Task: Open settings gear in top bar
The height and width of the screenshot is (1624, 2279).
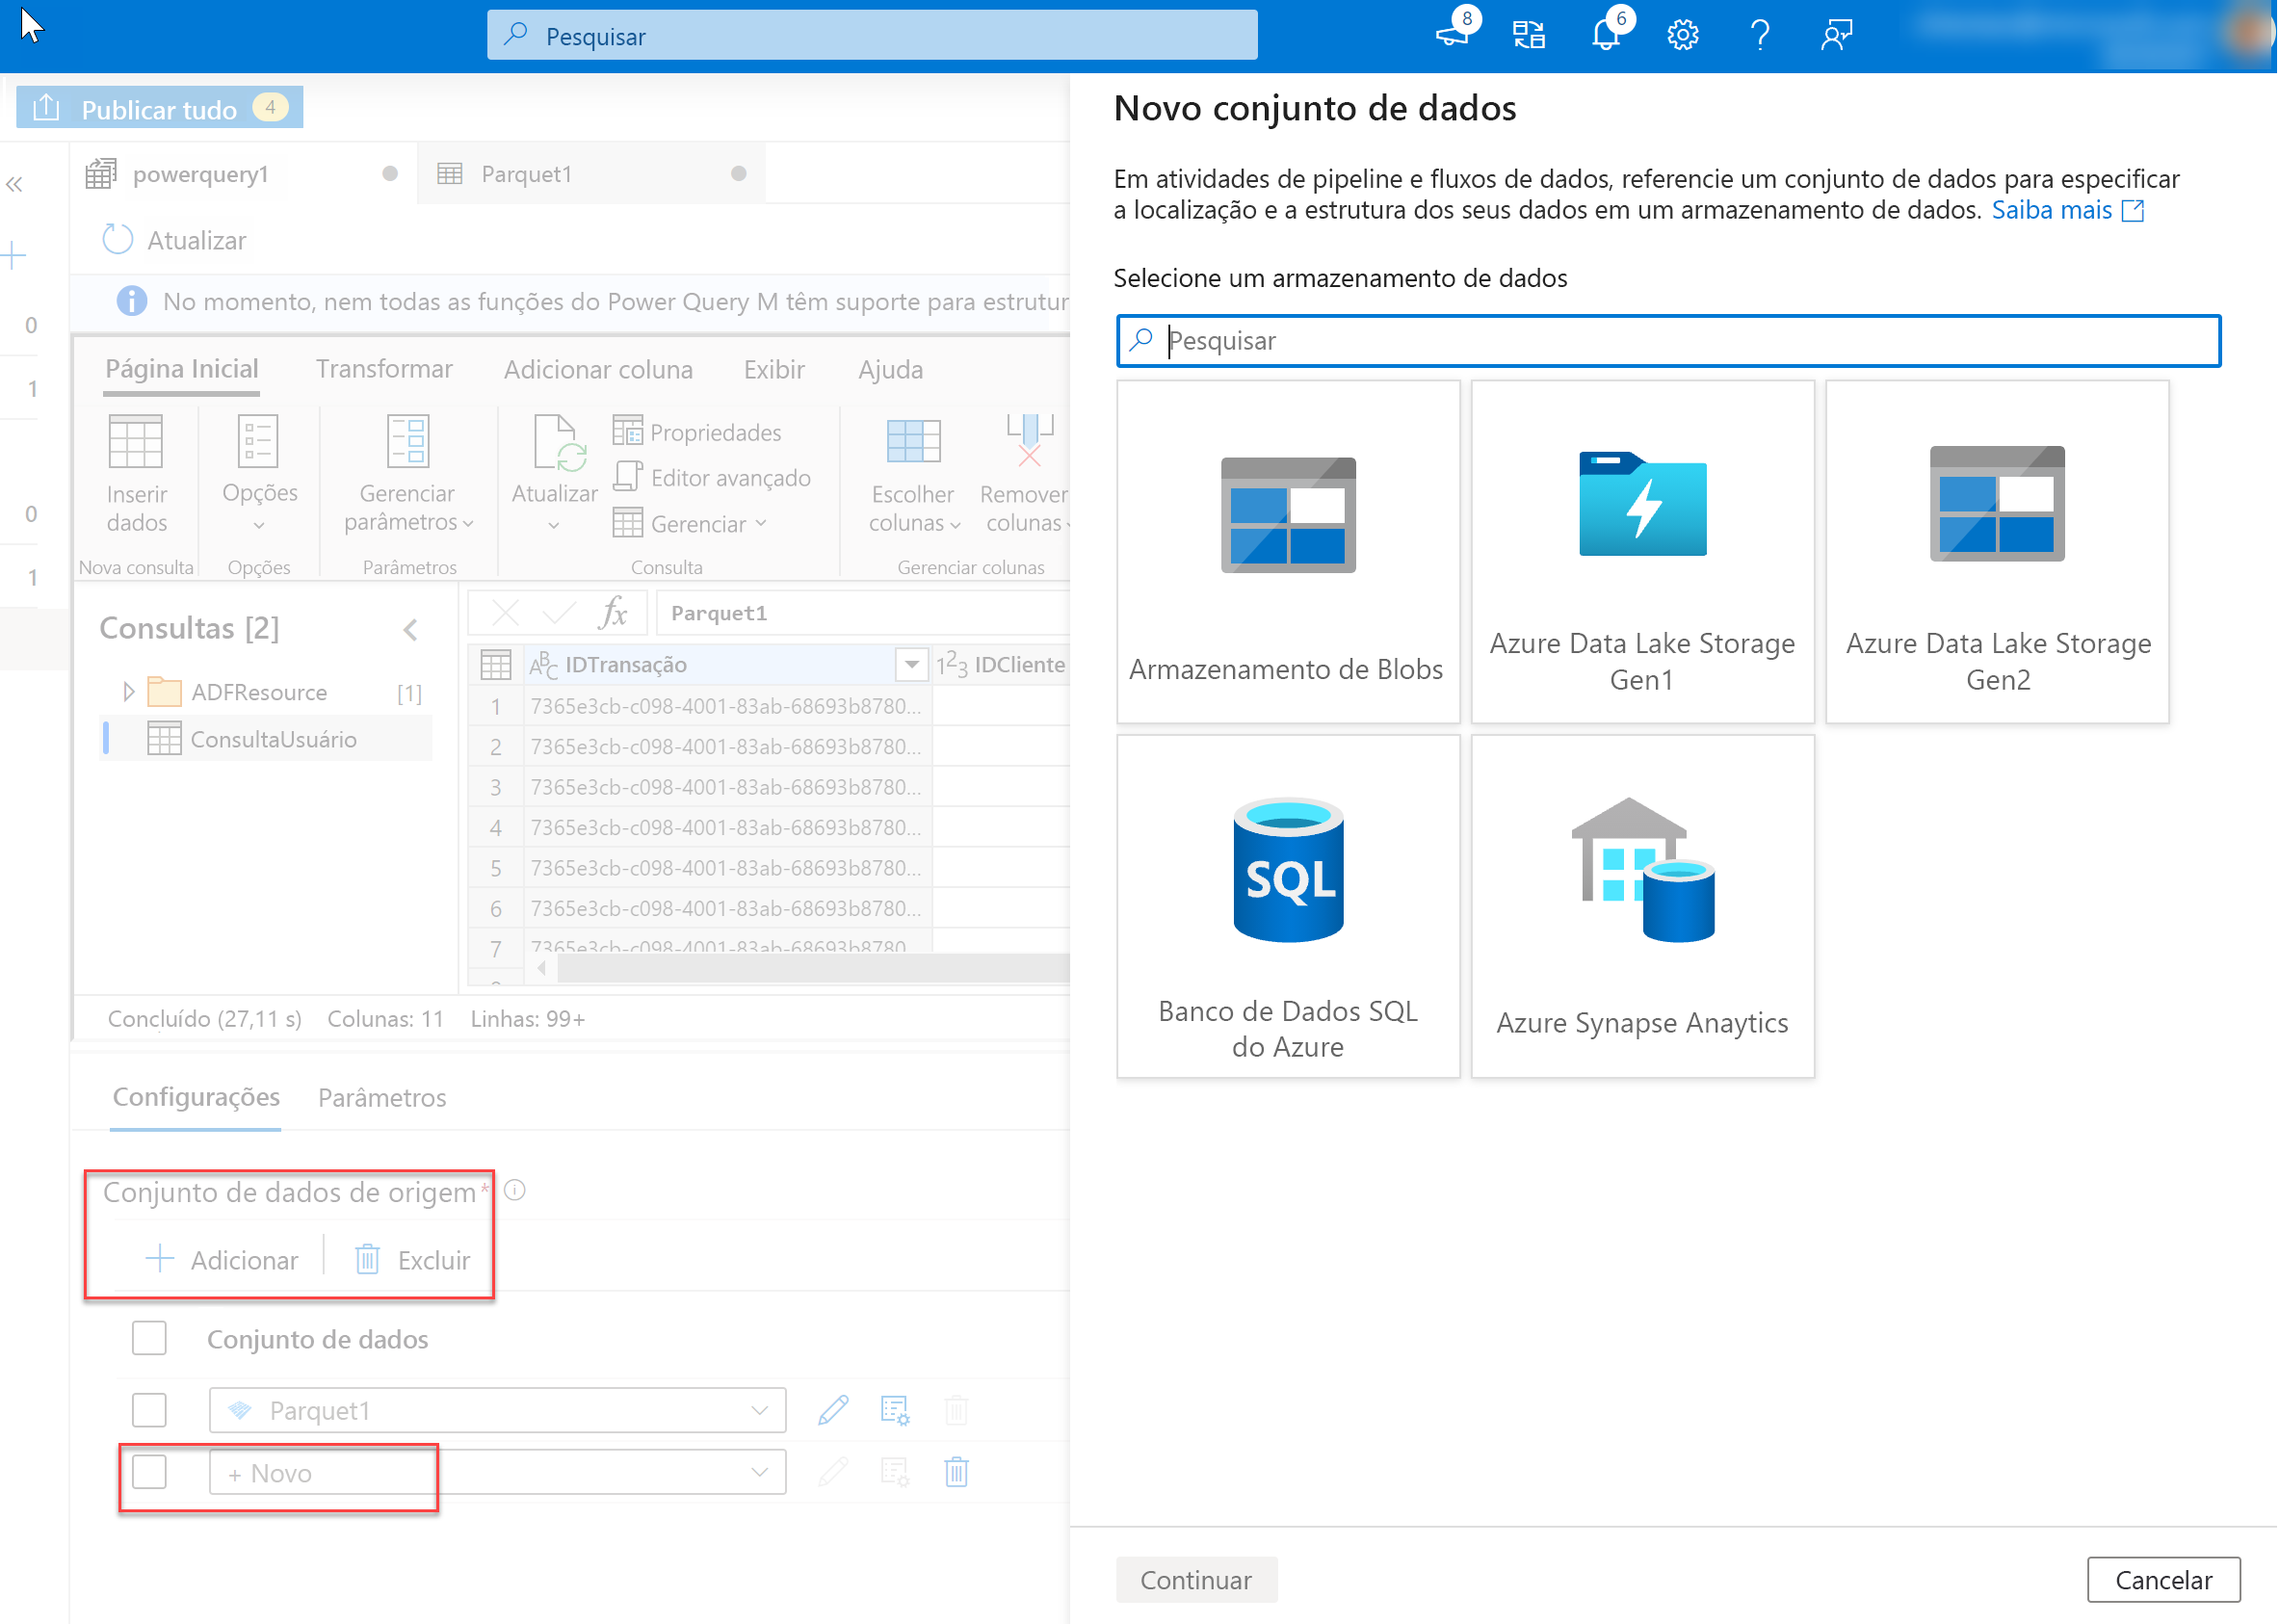Action: pos(1682,36)
